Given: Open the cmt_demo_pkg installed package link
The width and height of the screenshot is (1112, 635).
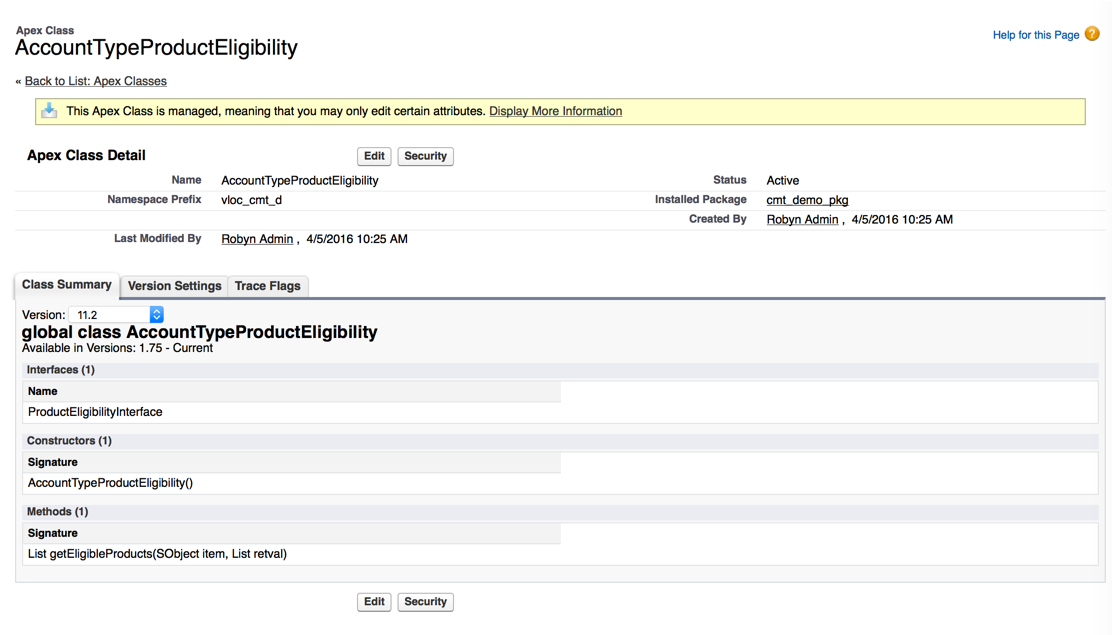Looking at the screenshot, I should pos(807,200).
